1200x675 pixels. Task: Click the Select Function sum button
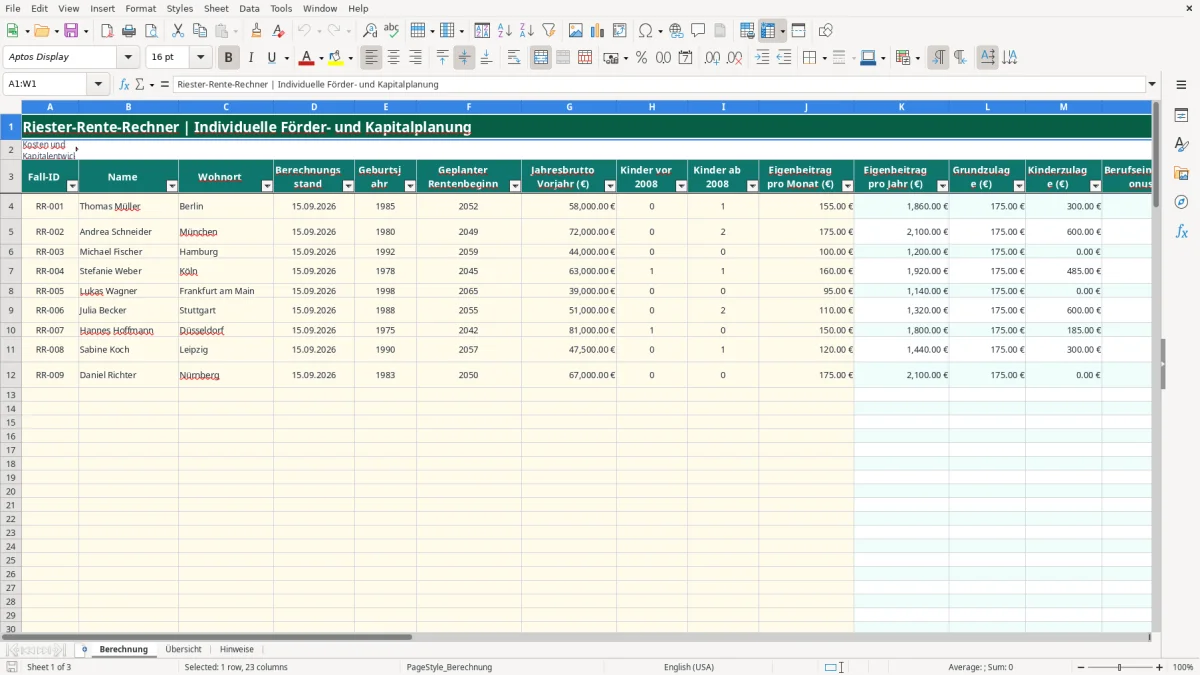(x=139, y=85)
